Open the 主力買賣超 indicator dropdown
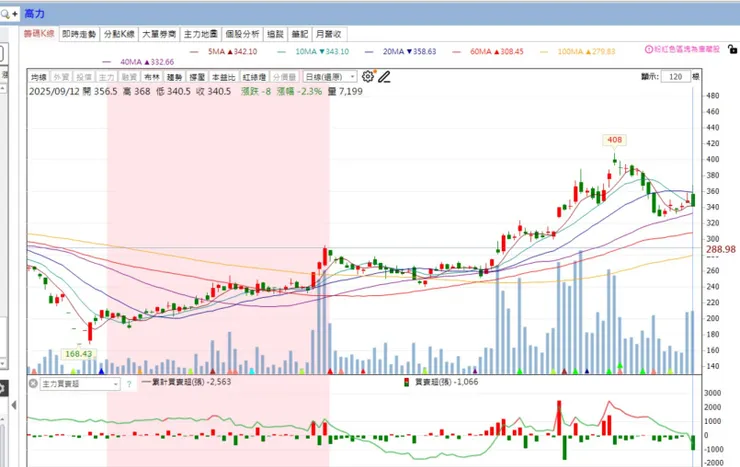Image resolution: width=740 pixels, height=467 pixels. [x=79, y=384]
